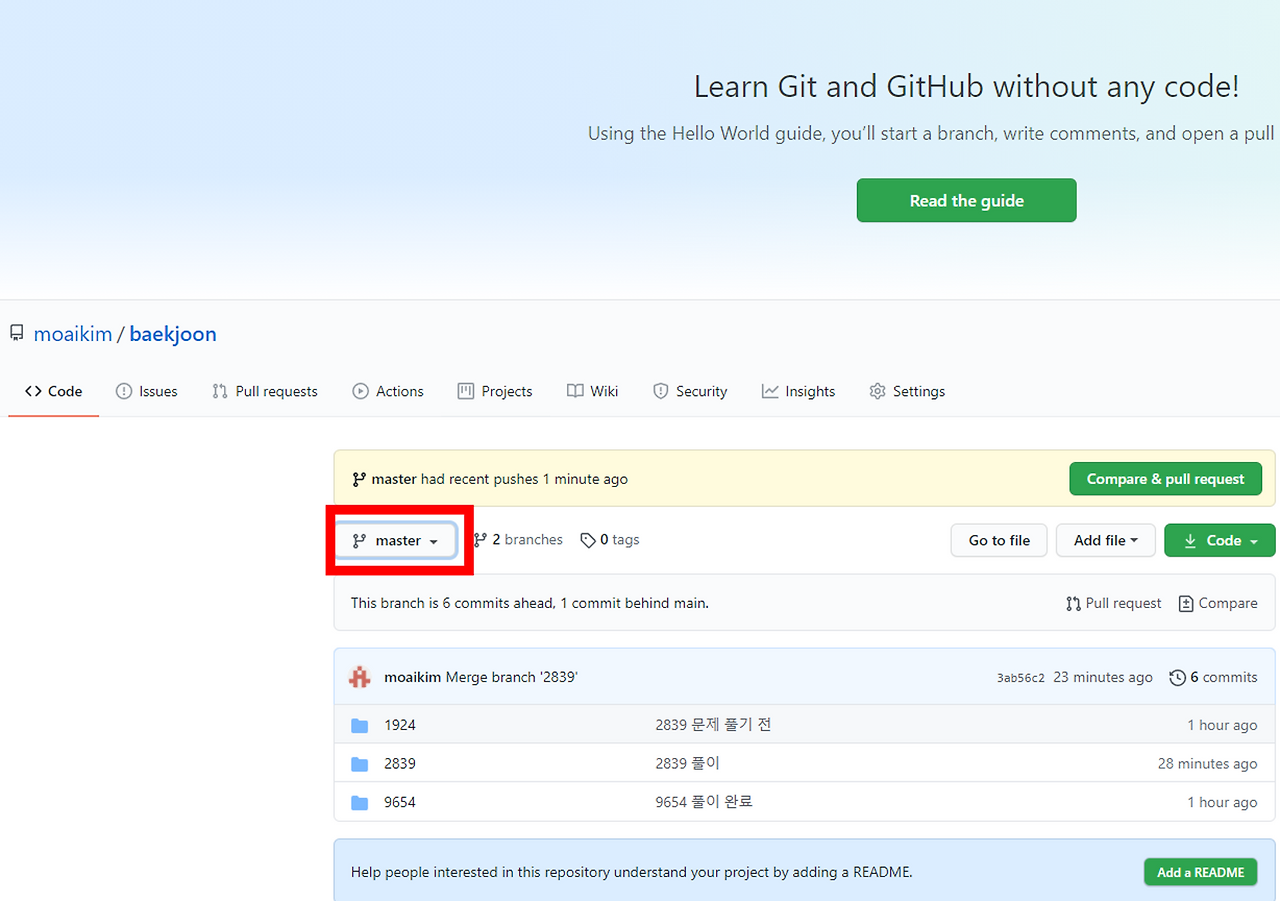Click the tag icon next to 0 tags
1280x901 pixels.
click(x=588, y=540)
